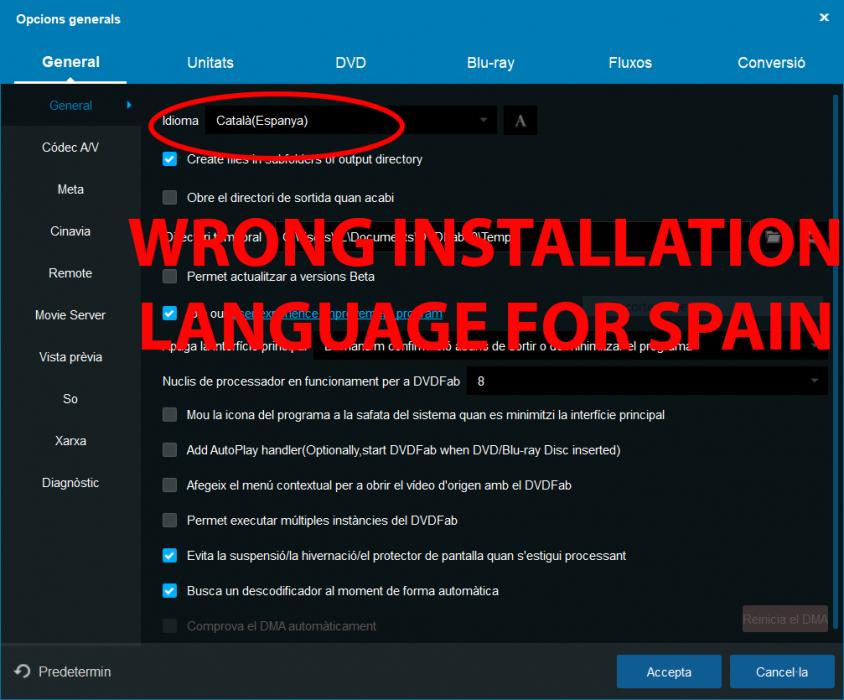Select Movie Server in sidebar
Viewport: 844px width, 700px height.
pos(71,315)
